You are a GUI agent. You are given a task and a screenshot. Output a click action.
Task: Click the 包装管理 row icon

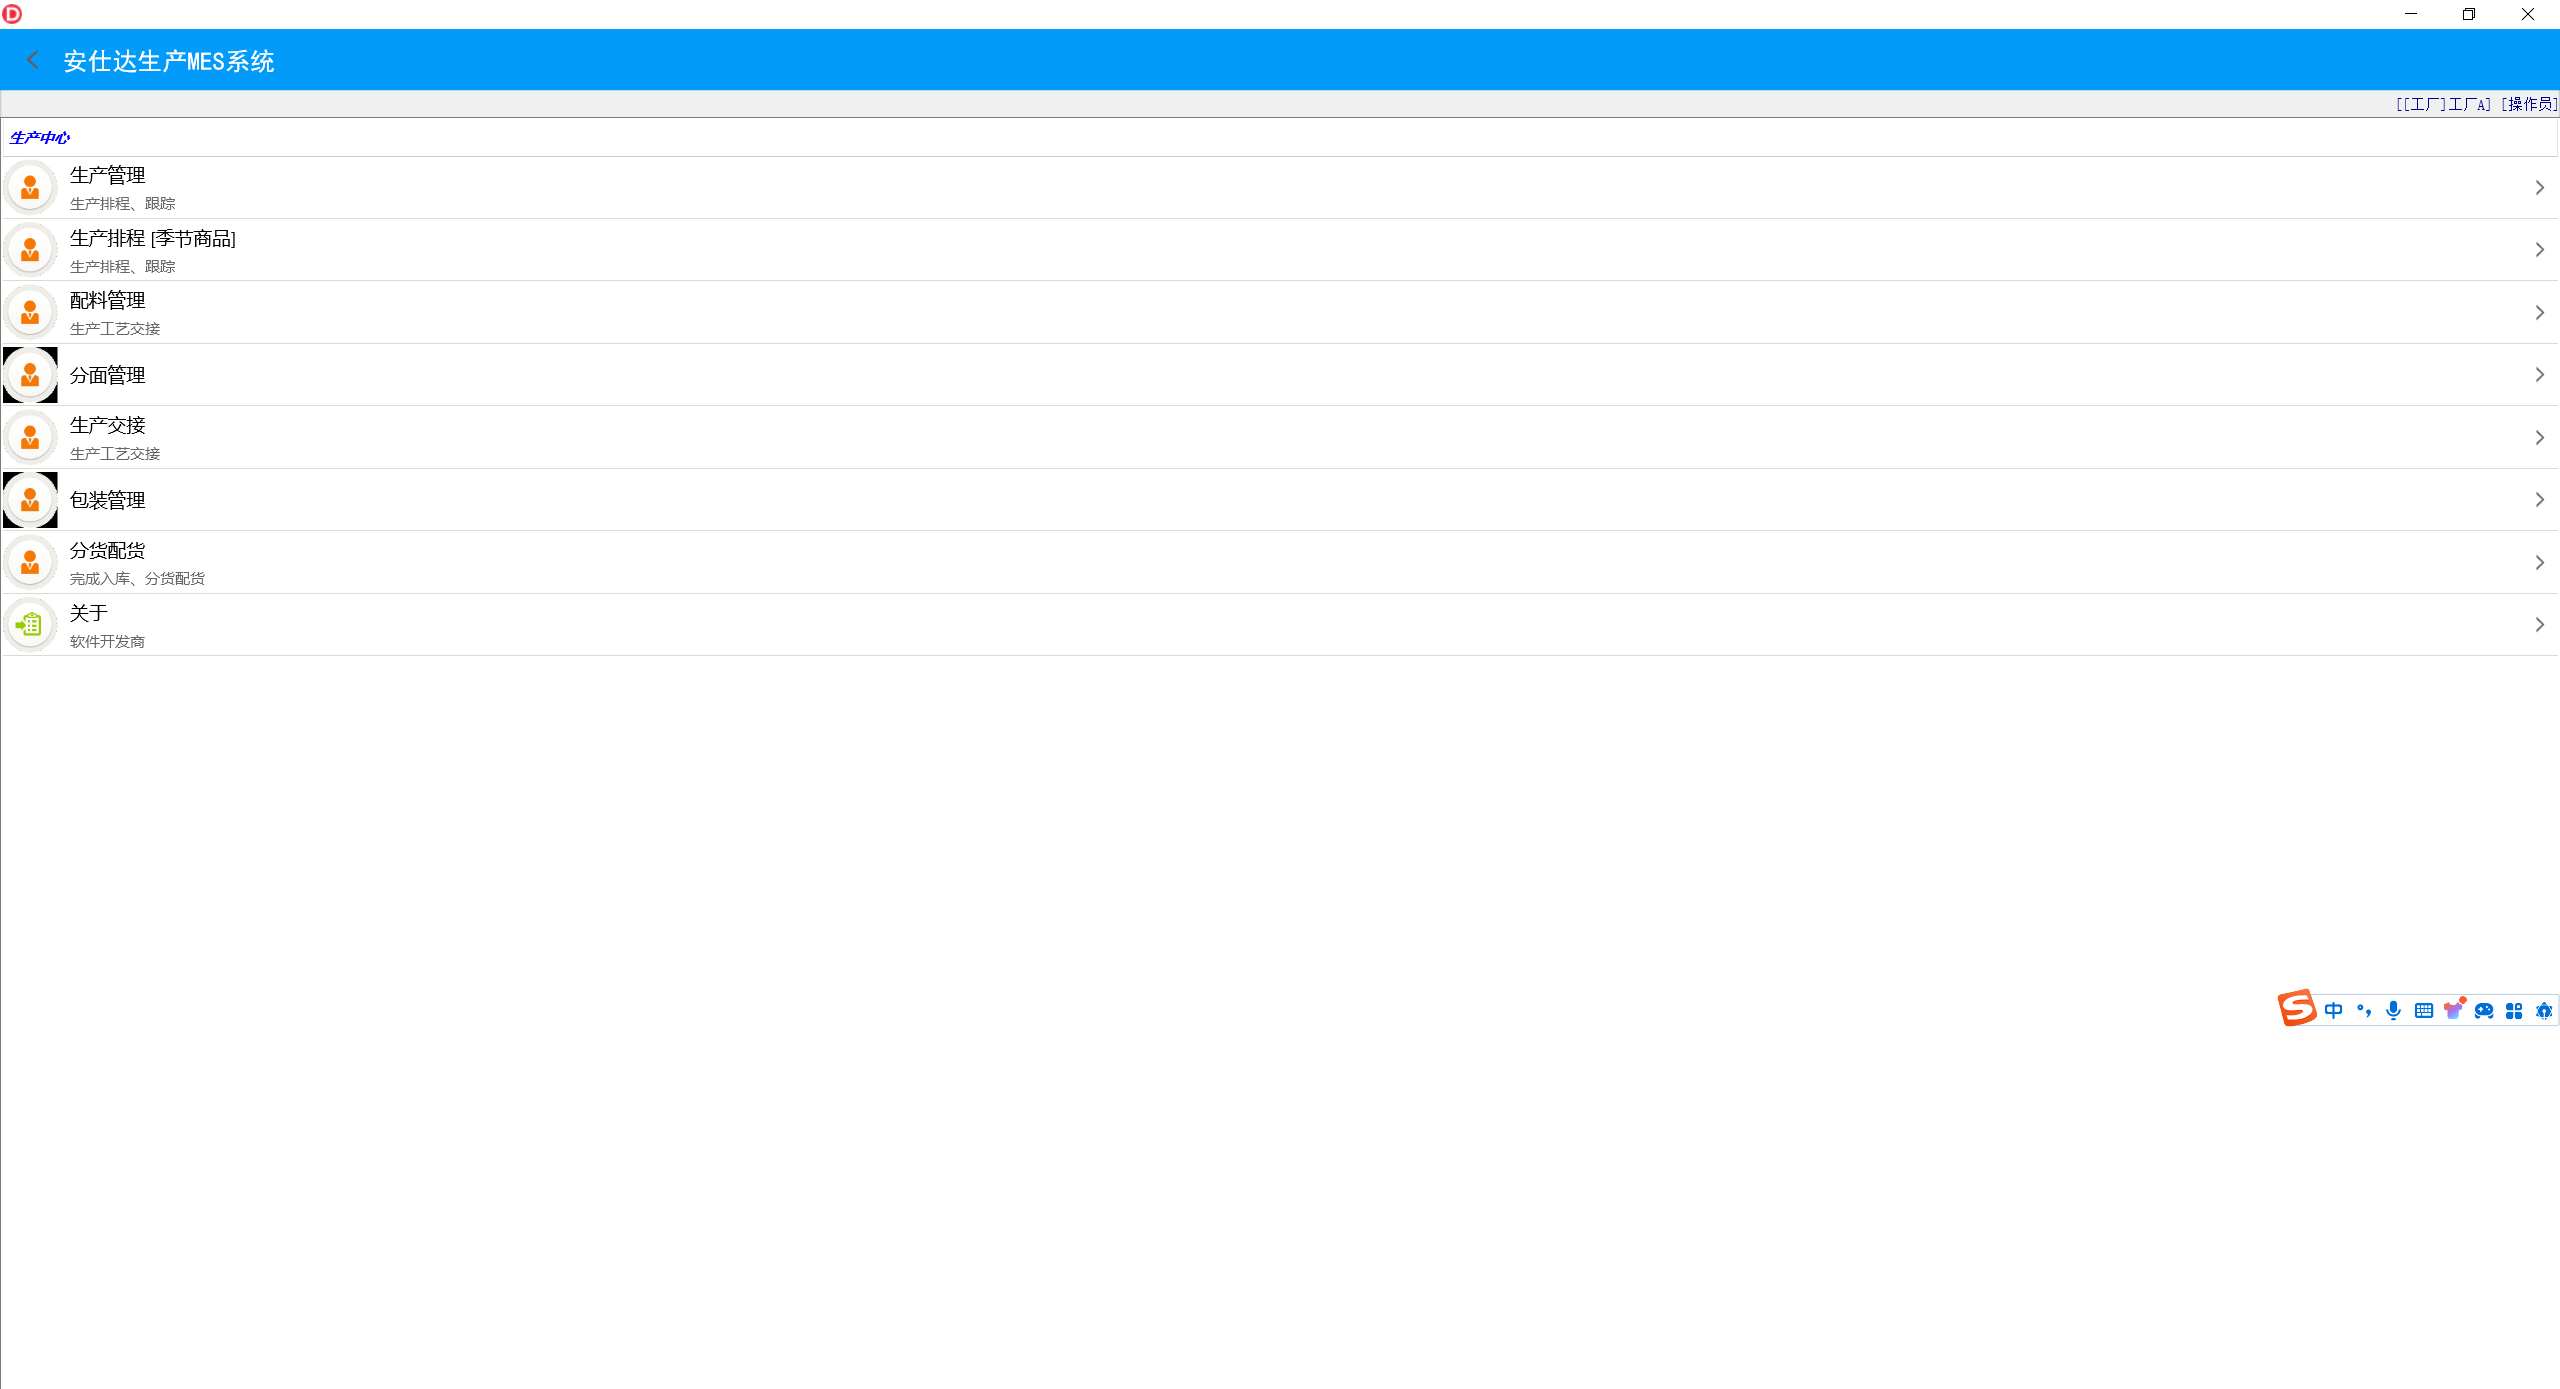30,500
